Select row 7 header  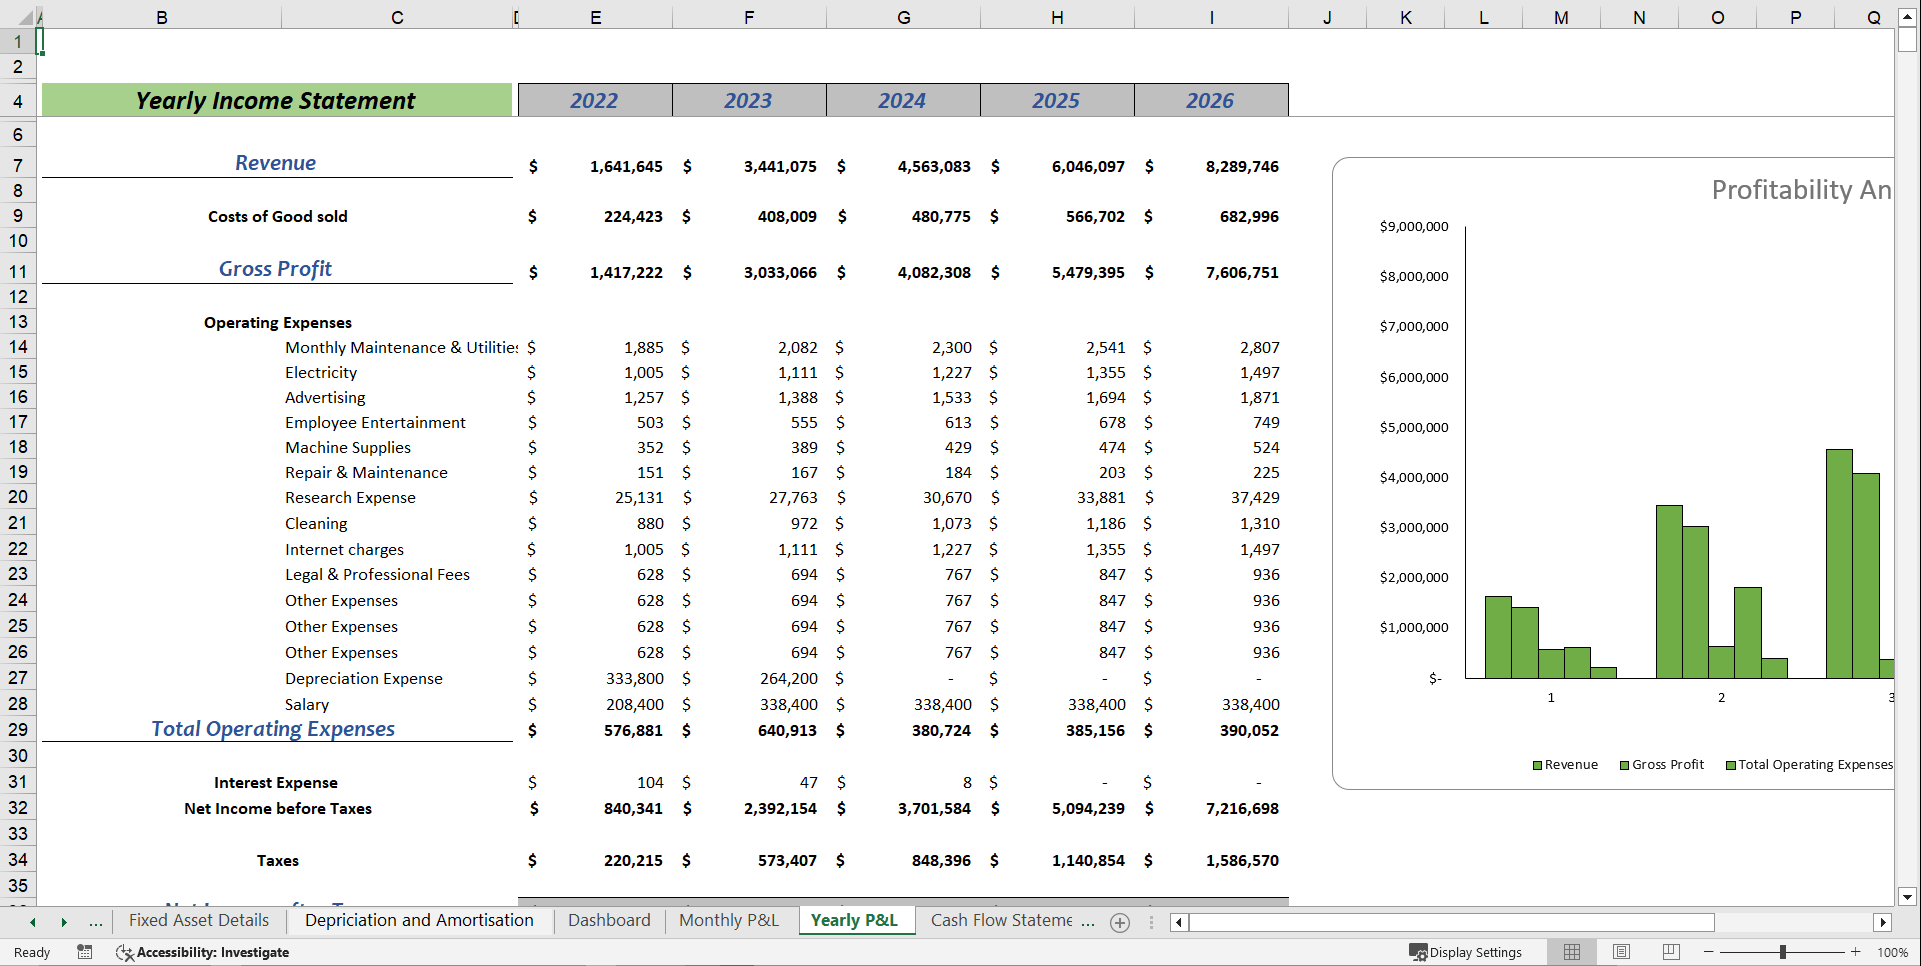18,165
